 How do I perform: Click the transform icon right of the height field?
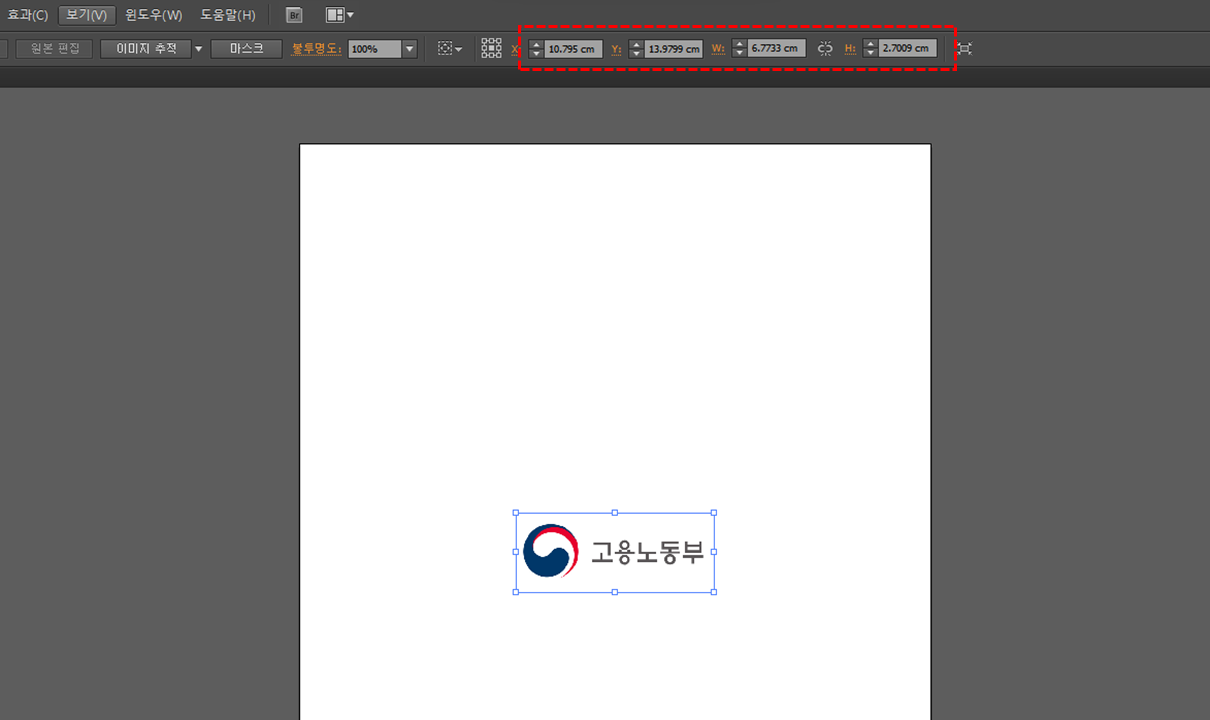point(963,48)
